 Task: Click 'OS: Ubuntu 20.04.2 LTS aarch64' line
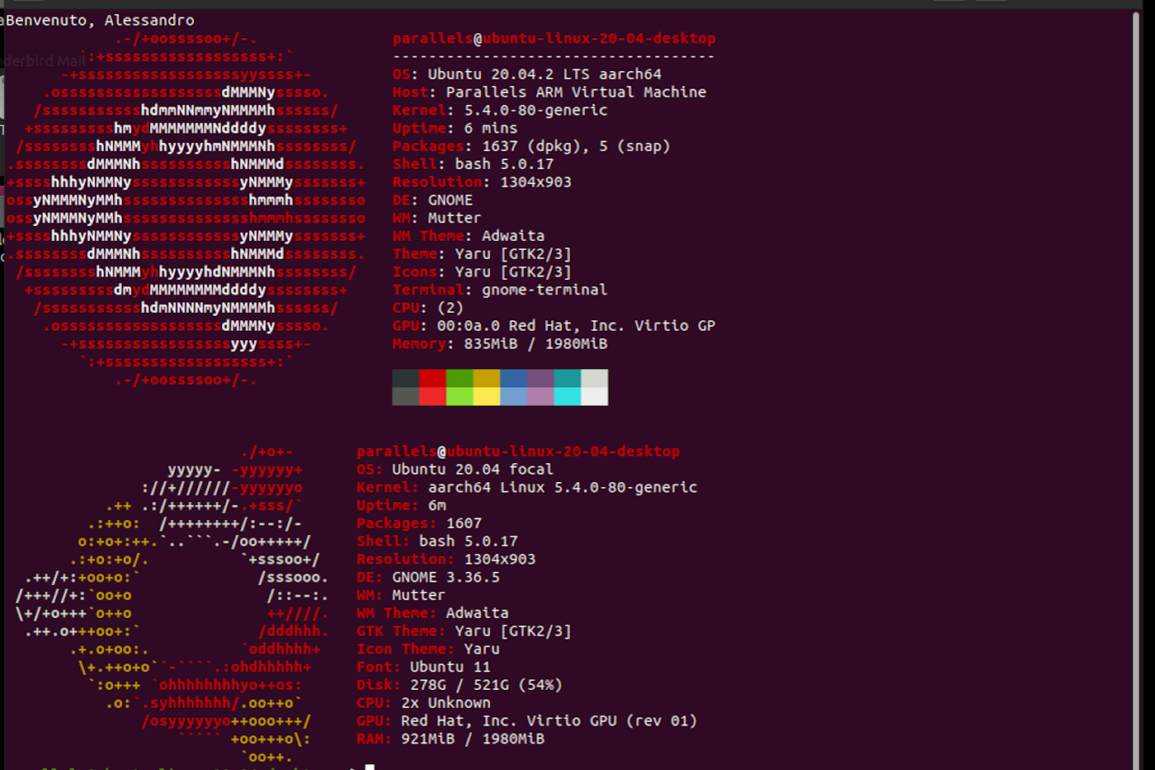click(527, 74)
